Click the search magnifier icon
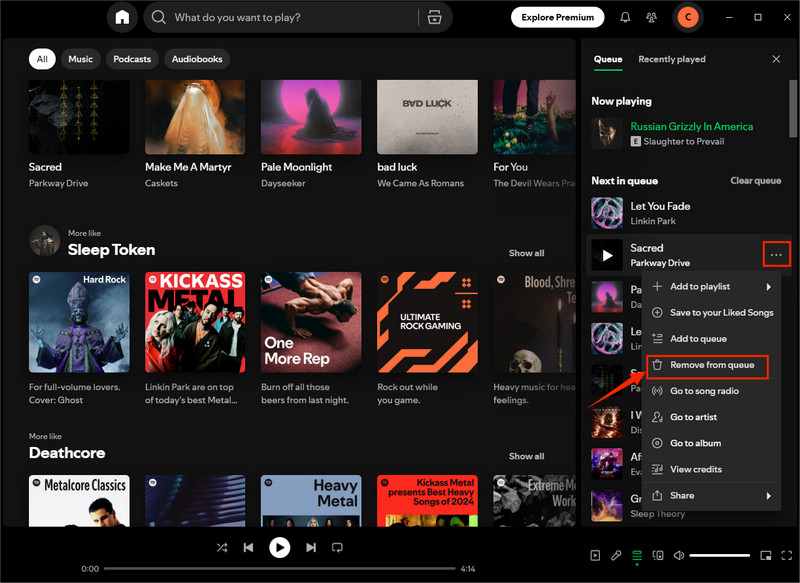 pyautogui.click(x=159, y=17)
